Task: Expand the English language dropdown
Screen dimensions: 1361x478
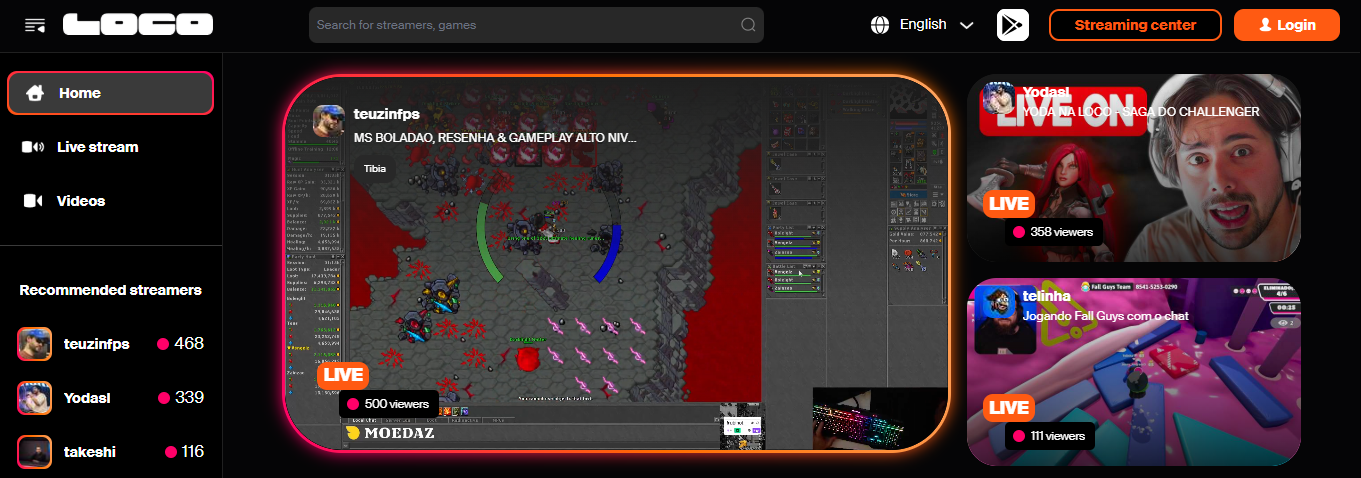Action: click(922, 25)
